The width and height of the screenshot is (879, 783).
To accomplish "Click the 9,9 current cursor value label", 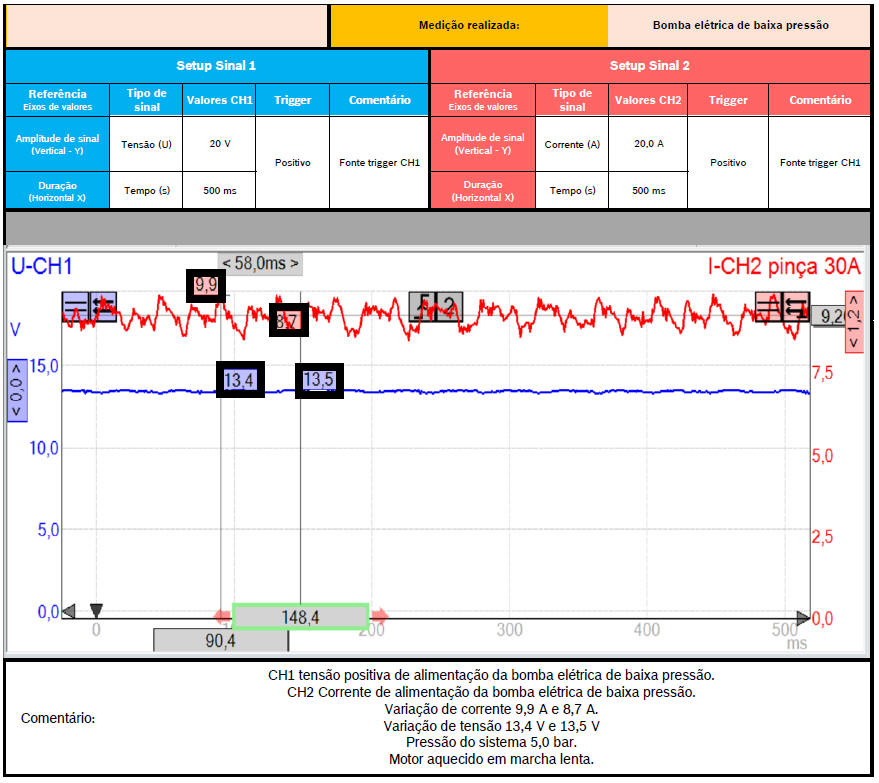I will [206, 286].
